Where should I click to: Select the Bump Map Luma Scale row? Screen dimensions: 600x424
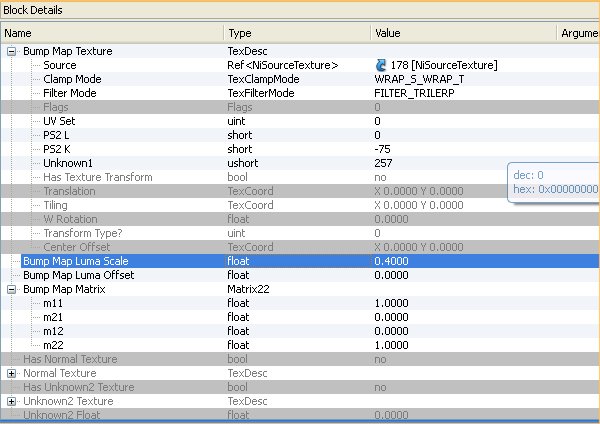[x=75, y=261]
